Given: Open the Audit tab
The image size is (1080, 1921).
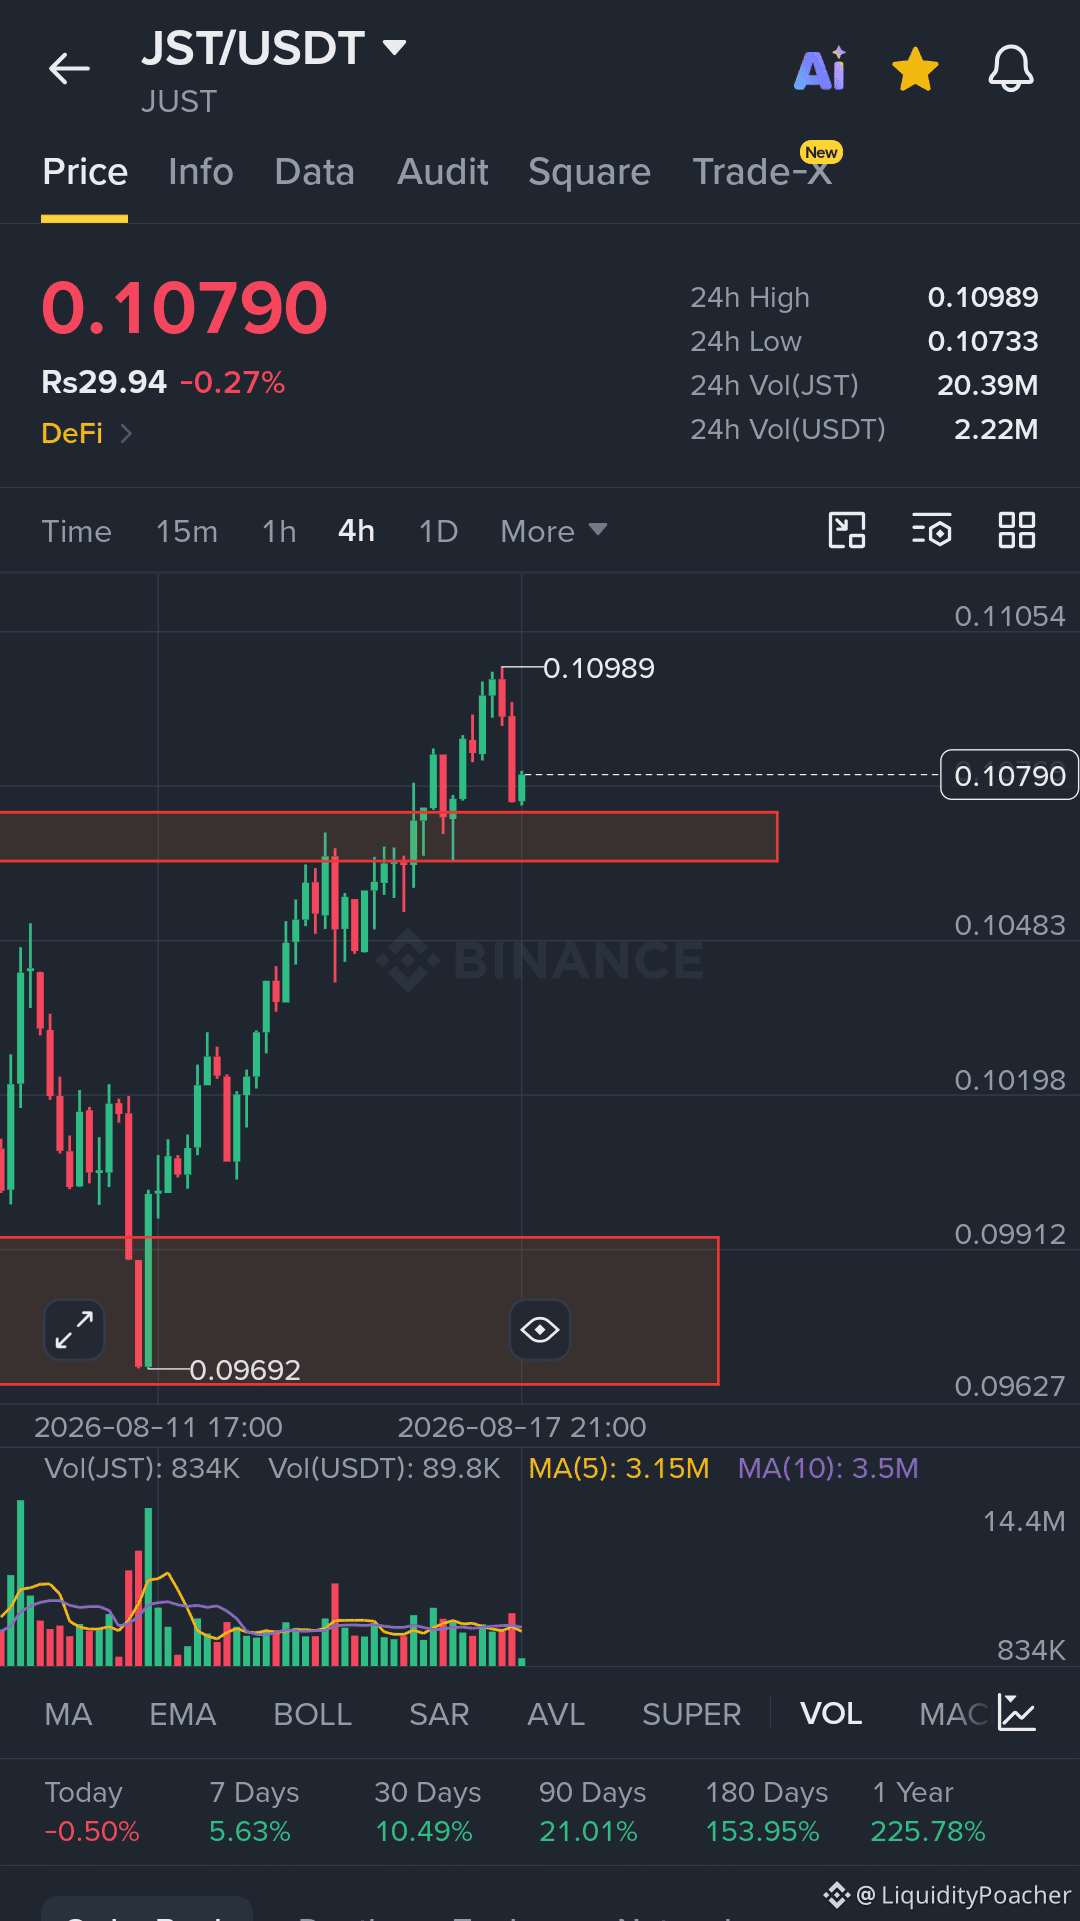Looking at the screenshot, I should click(443, 172).
